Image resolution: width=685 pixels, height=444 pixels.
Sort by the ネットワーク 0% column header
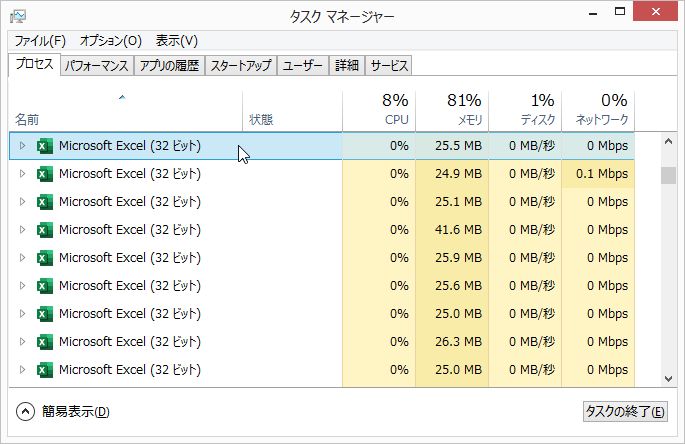point(598,111)
